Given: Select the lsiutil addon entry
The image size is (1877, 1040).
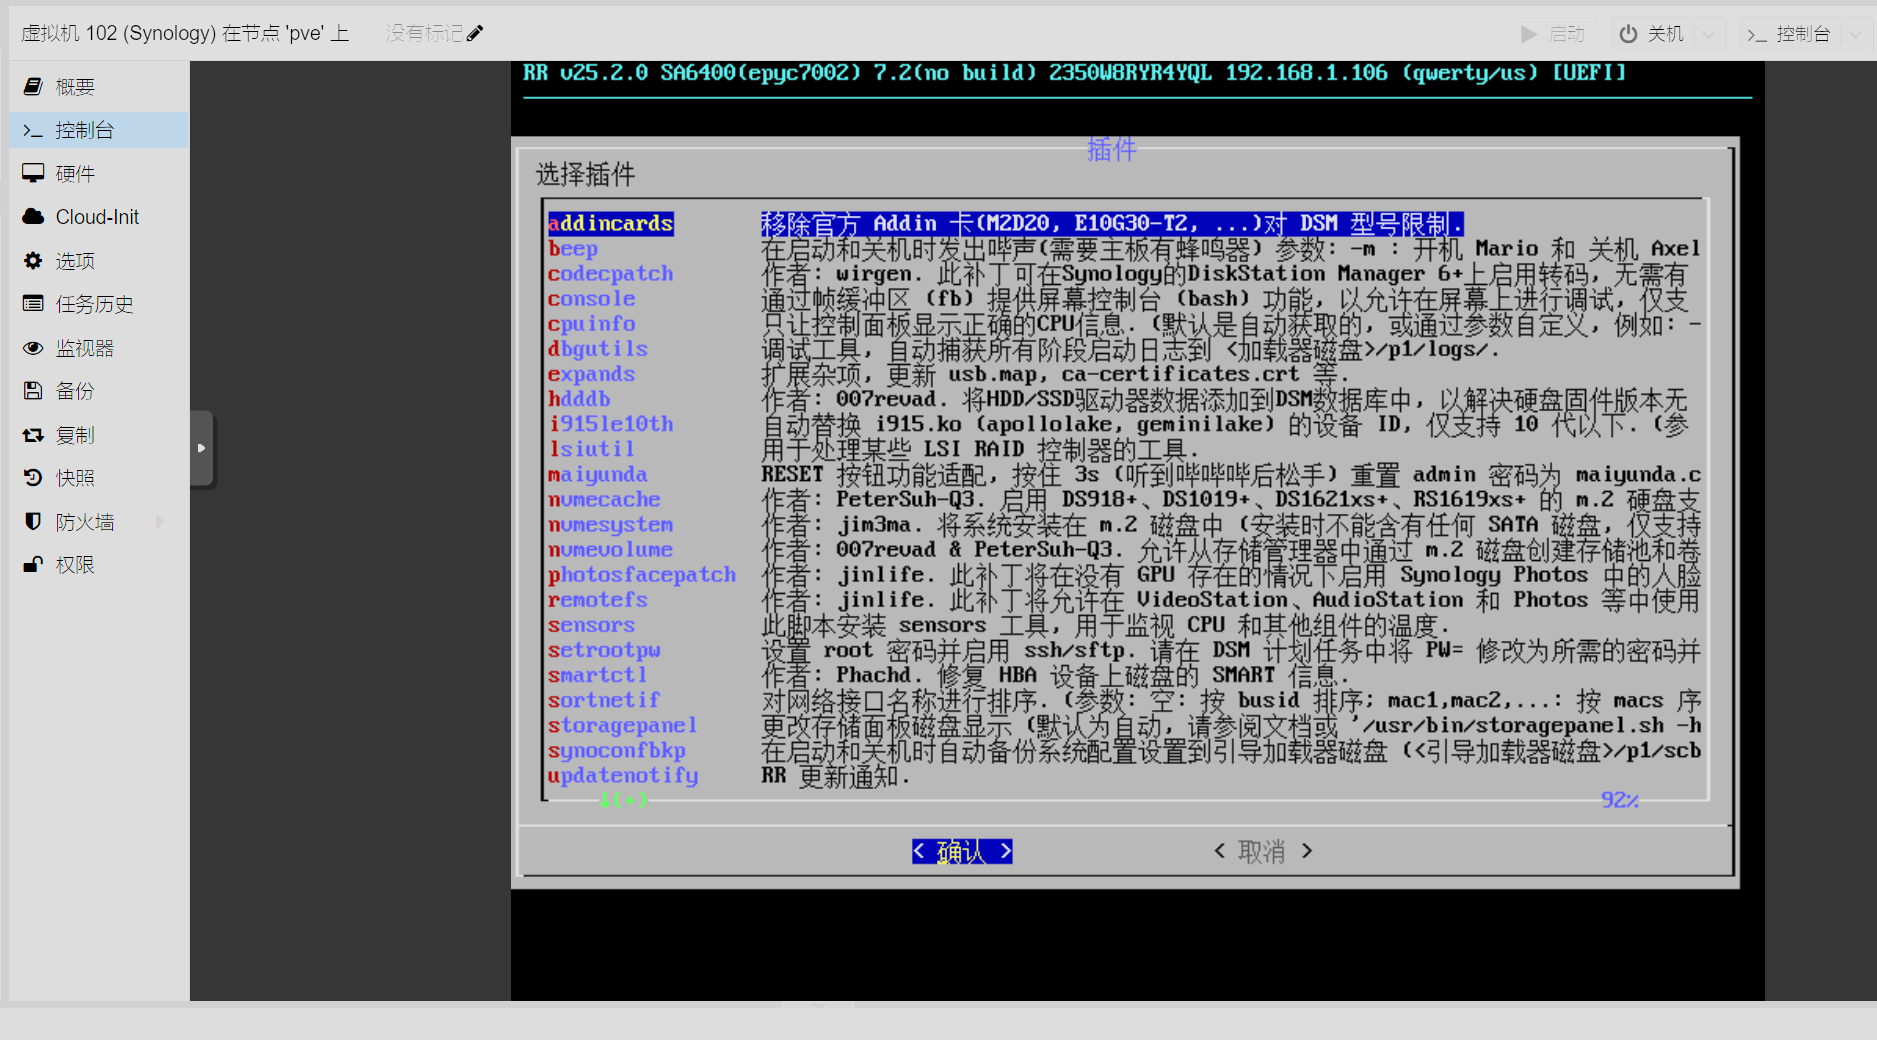Looking at the screenshot, I should (592, 449).
